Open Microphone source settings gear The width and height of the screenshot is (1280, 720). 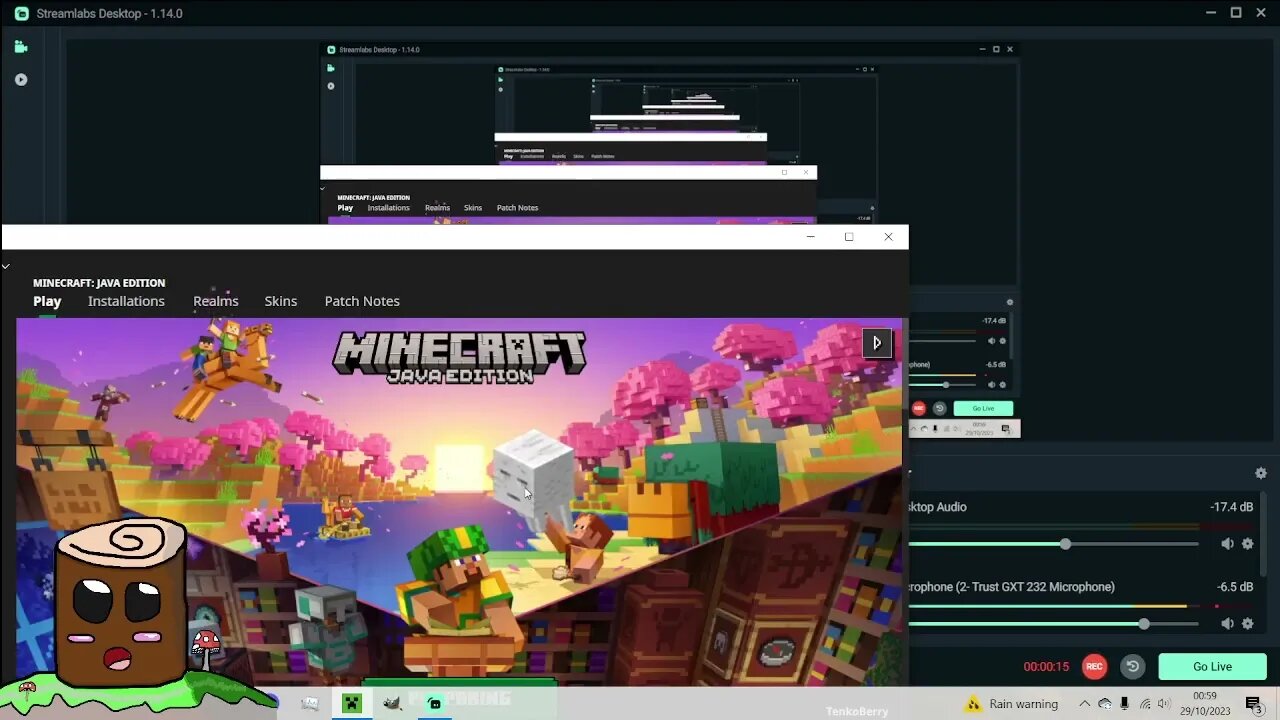point(1247,624)
